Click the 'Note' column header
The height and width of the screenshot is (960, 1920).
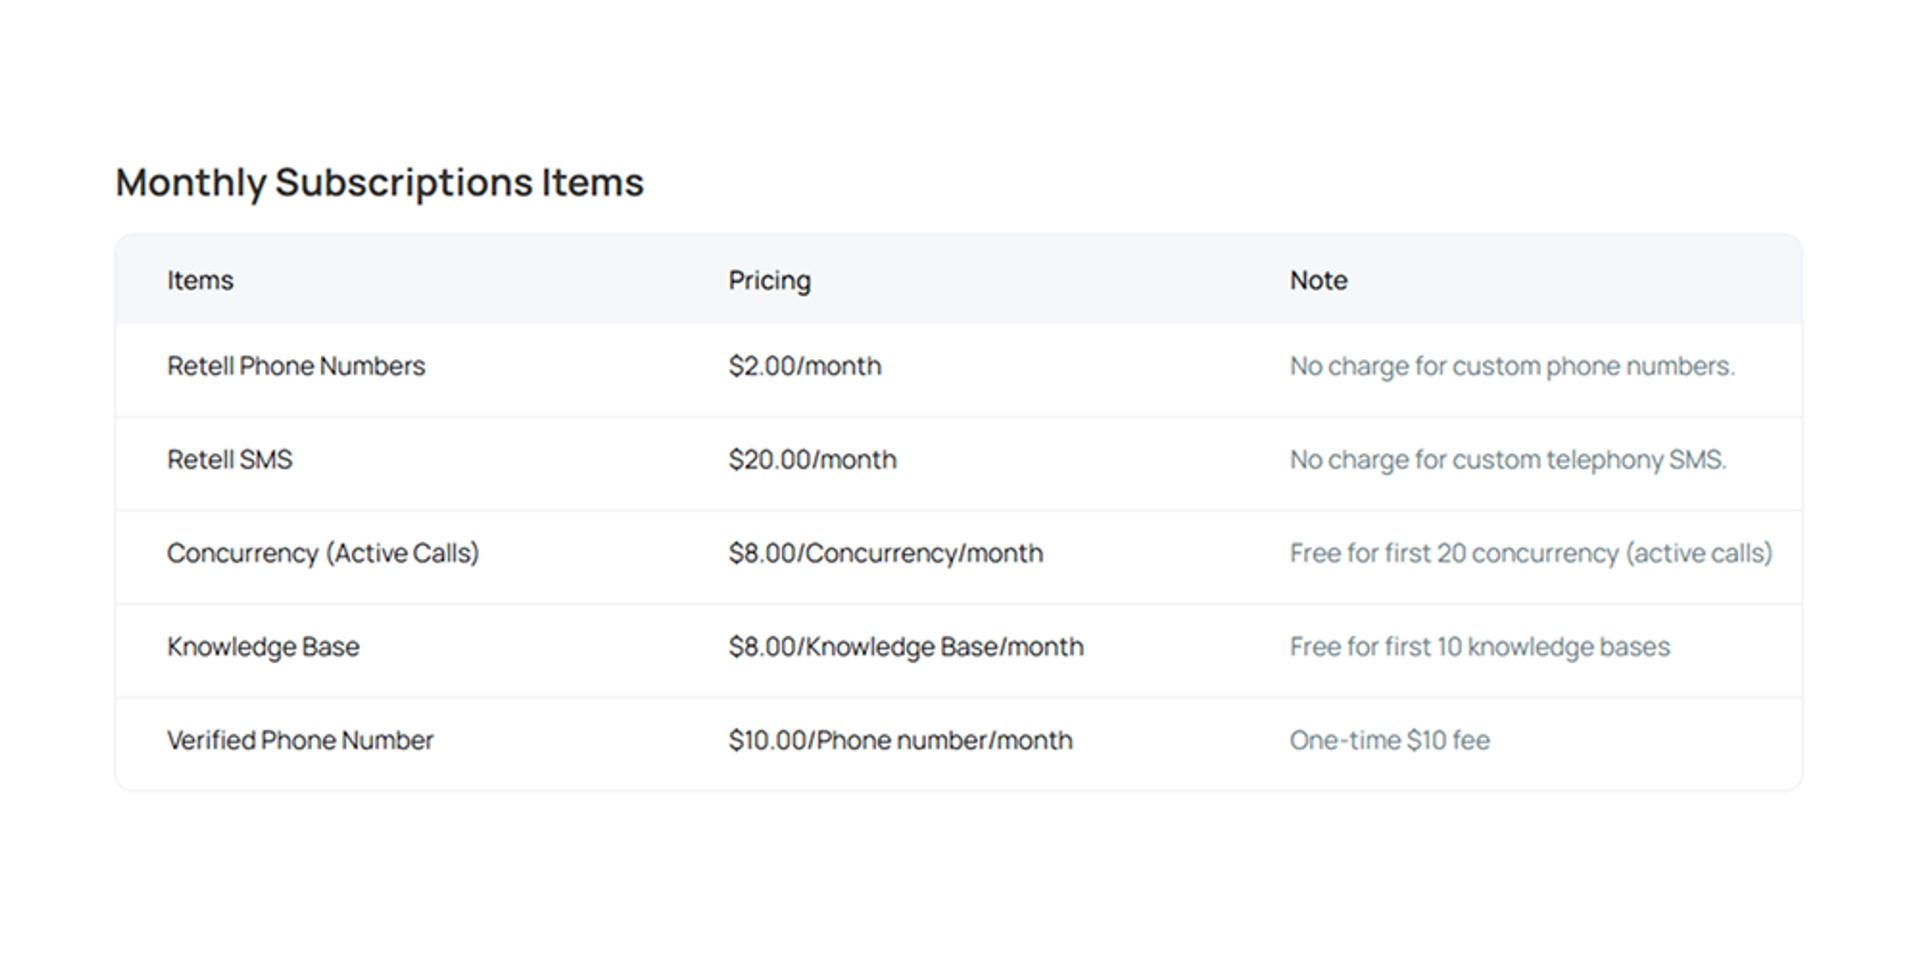coord(1318,281)
